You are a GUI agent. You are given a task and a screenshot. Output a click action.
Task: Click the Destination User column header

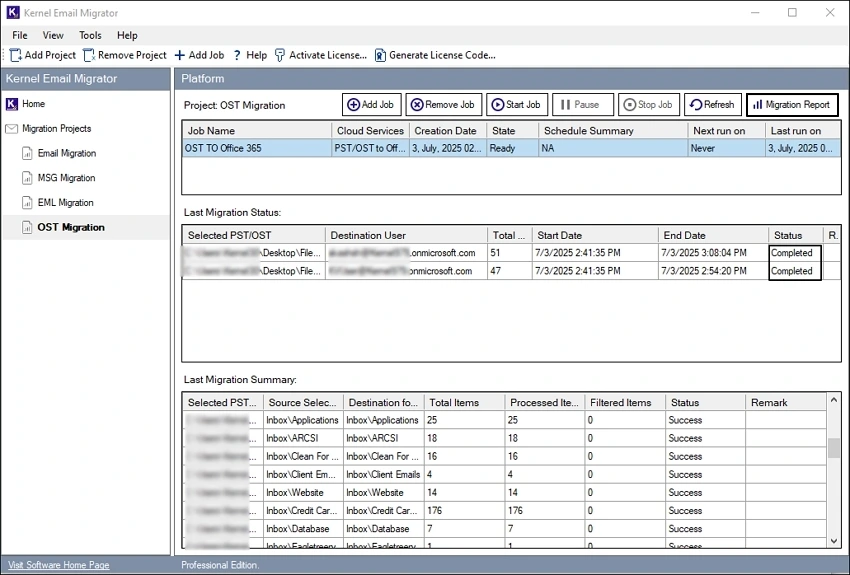406,235
